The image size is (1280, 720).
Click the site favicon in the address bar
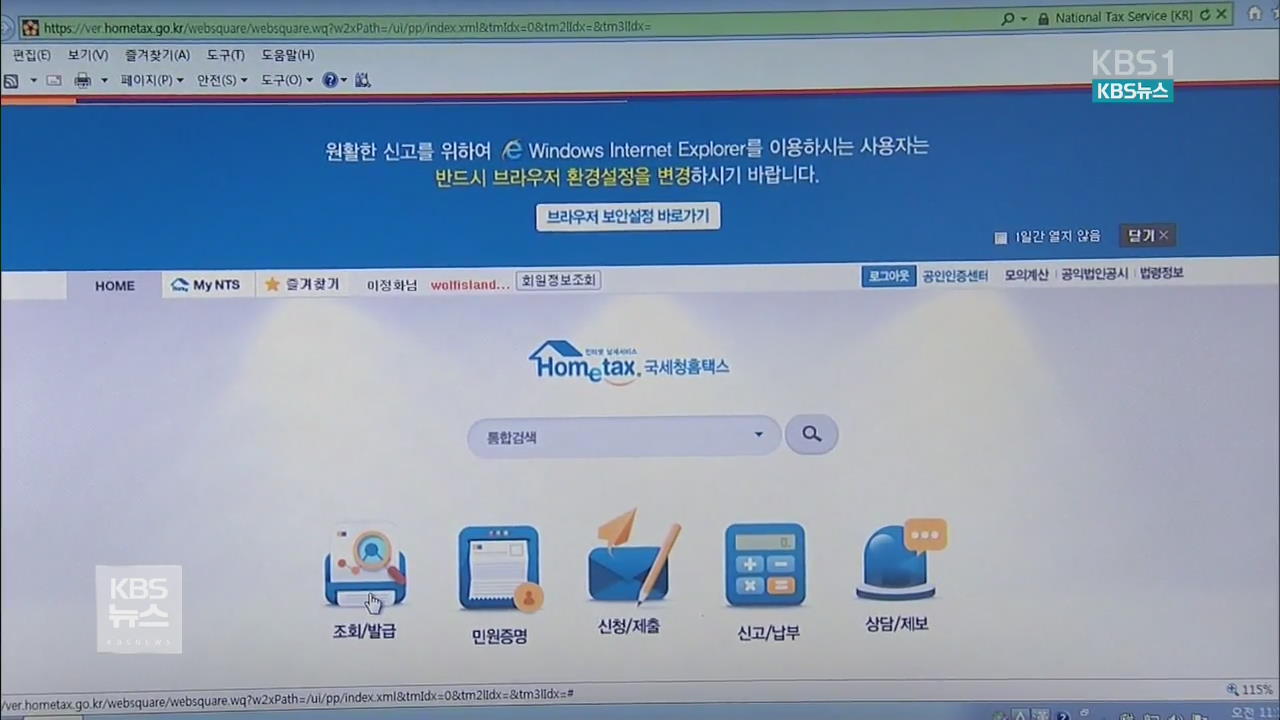[30, 27]
